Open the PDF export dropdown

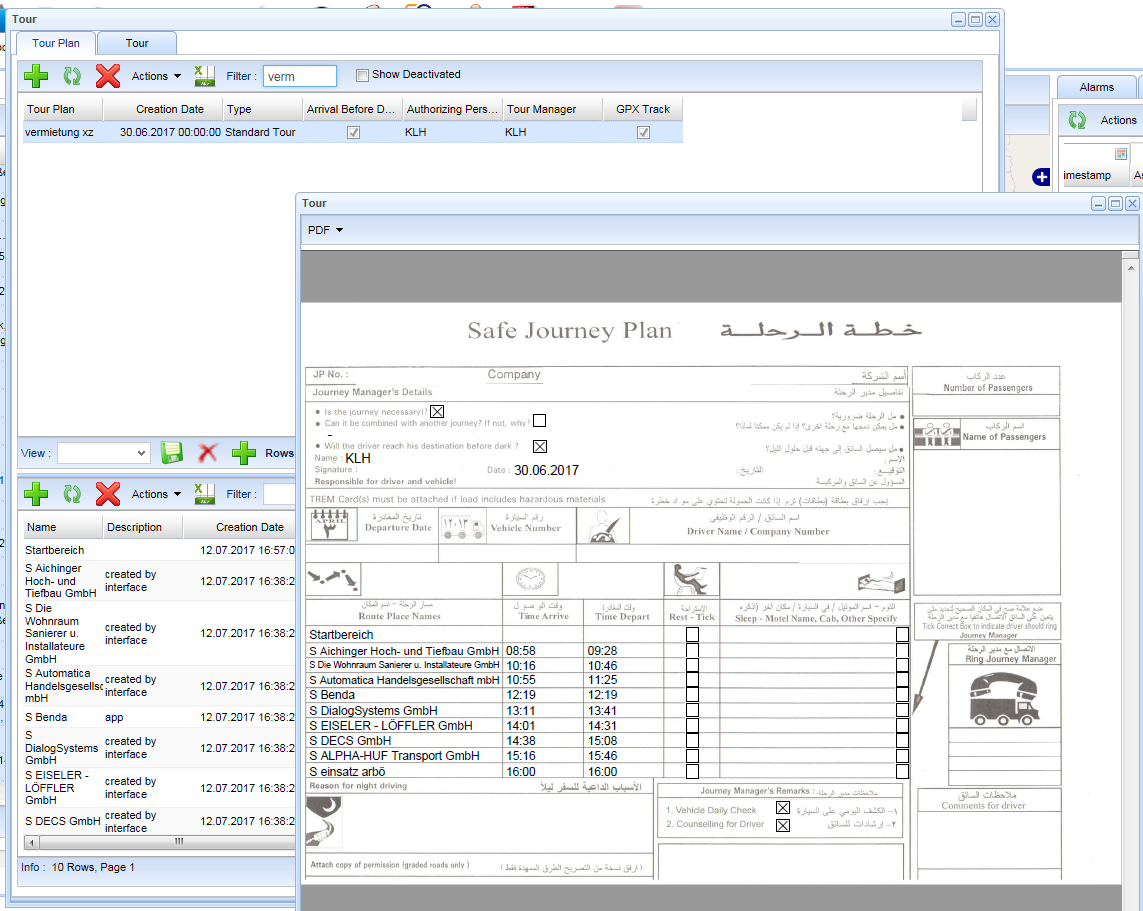click(322, 229)
